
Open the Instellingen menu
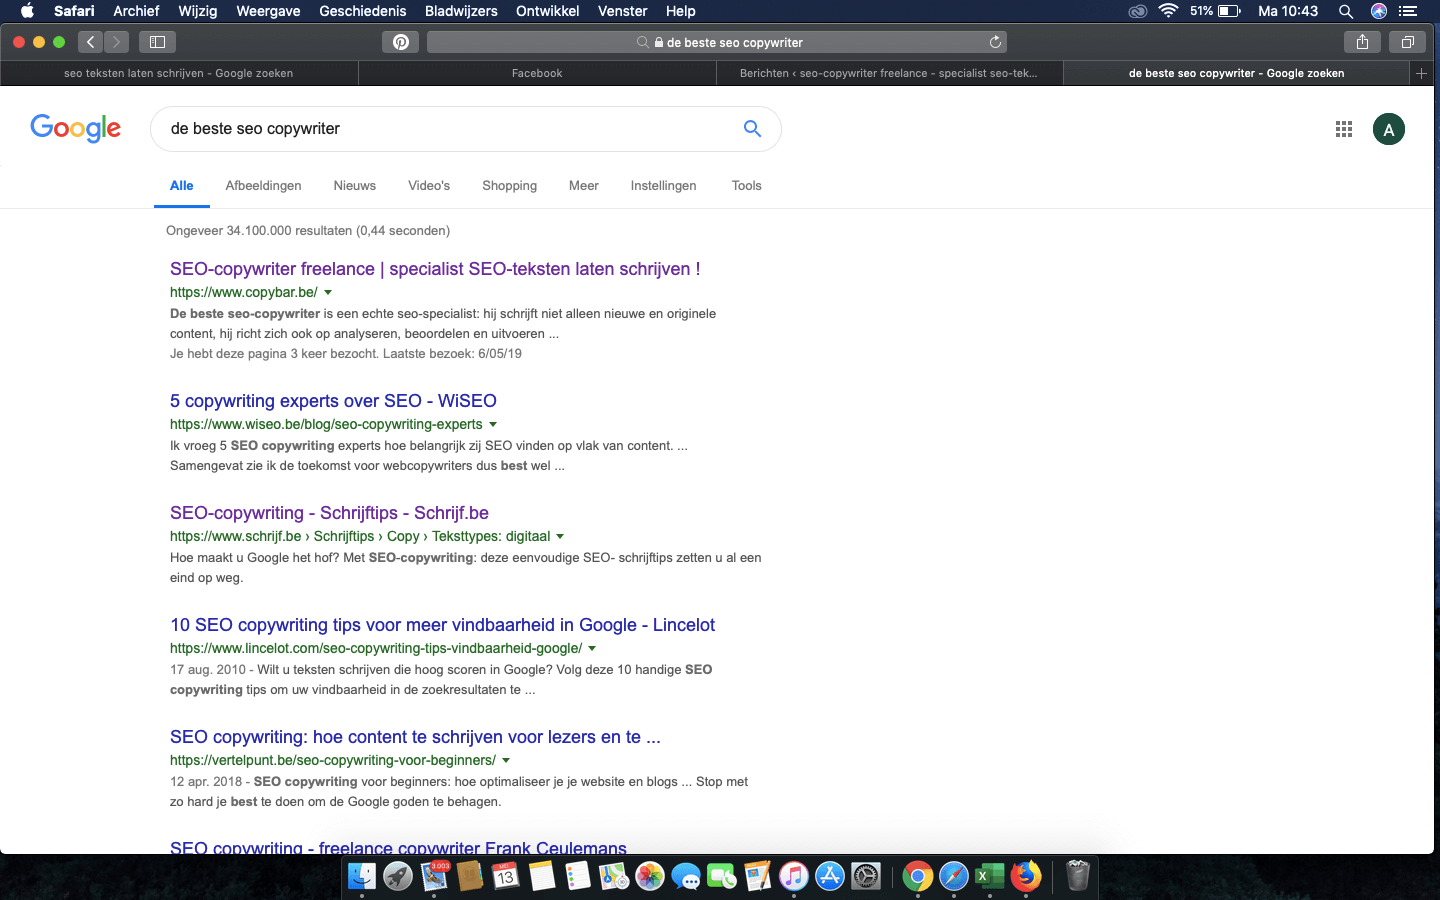click(663, 186)
